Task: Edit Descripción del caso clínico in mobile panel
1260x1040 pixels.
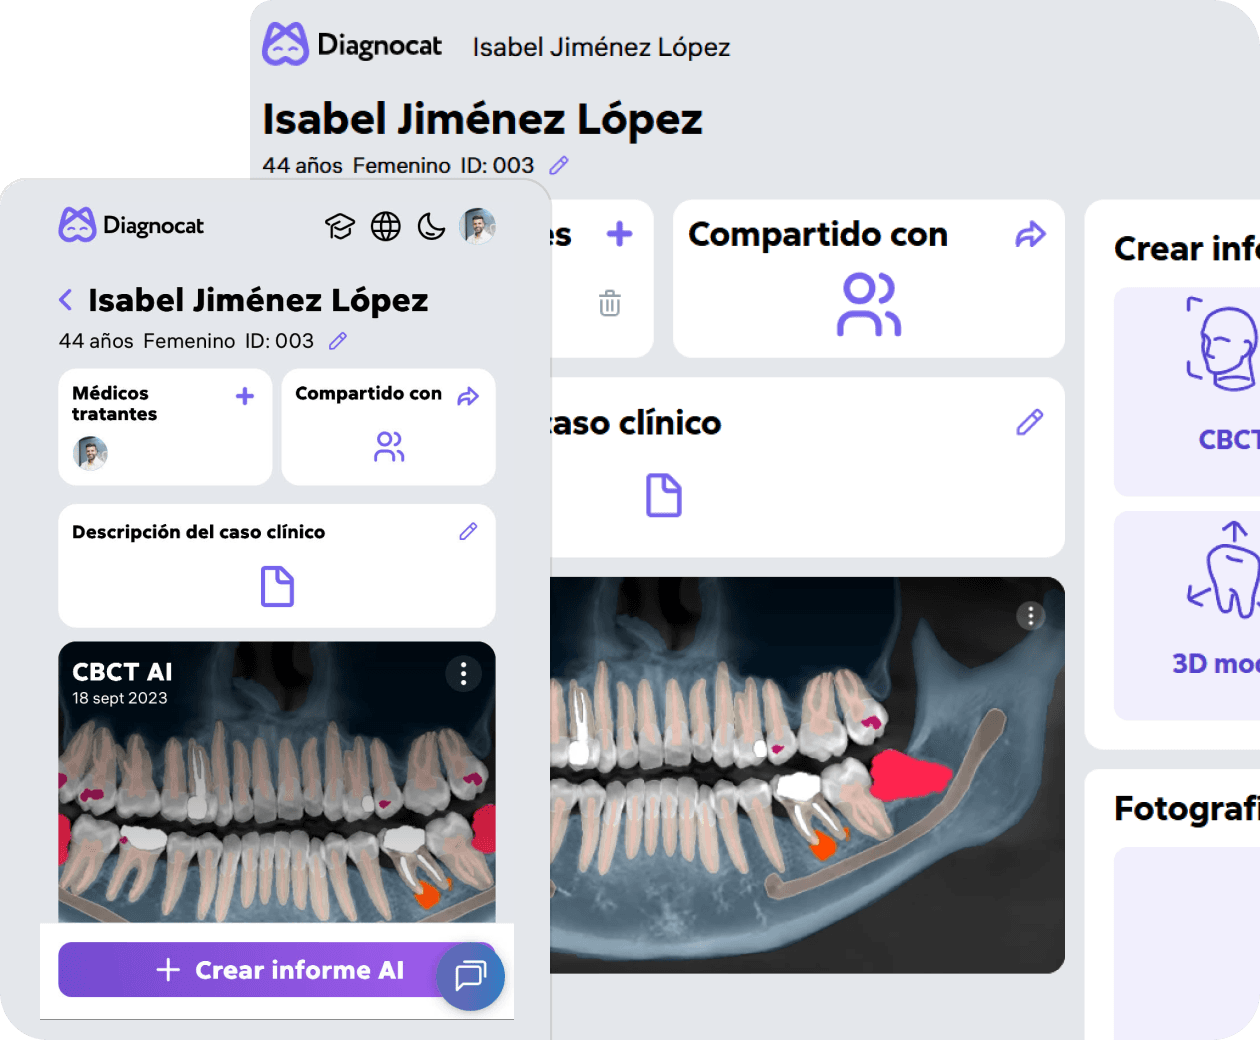Action: pos(468,532)
